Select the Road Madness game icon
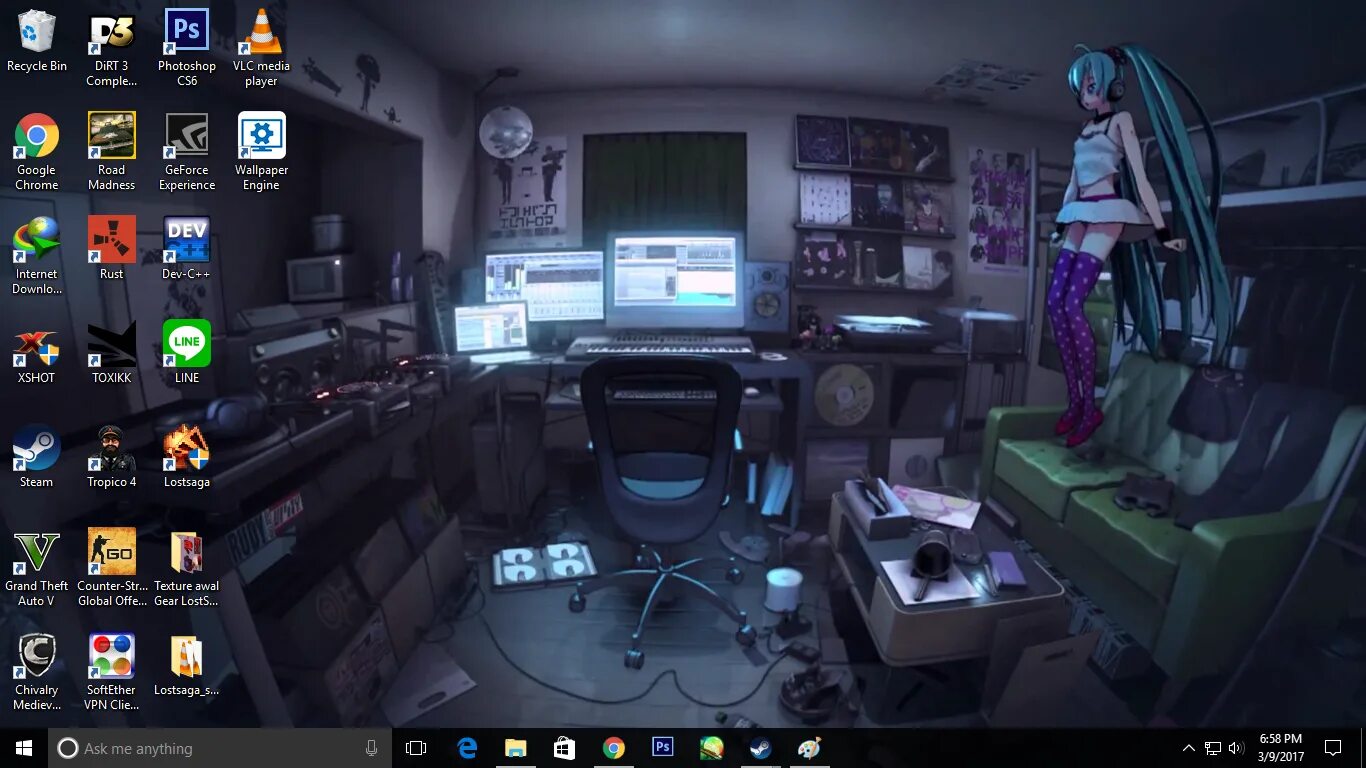 (112, 153)
